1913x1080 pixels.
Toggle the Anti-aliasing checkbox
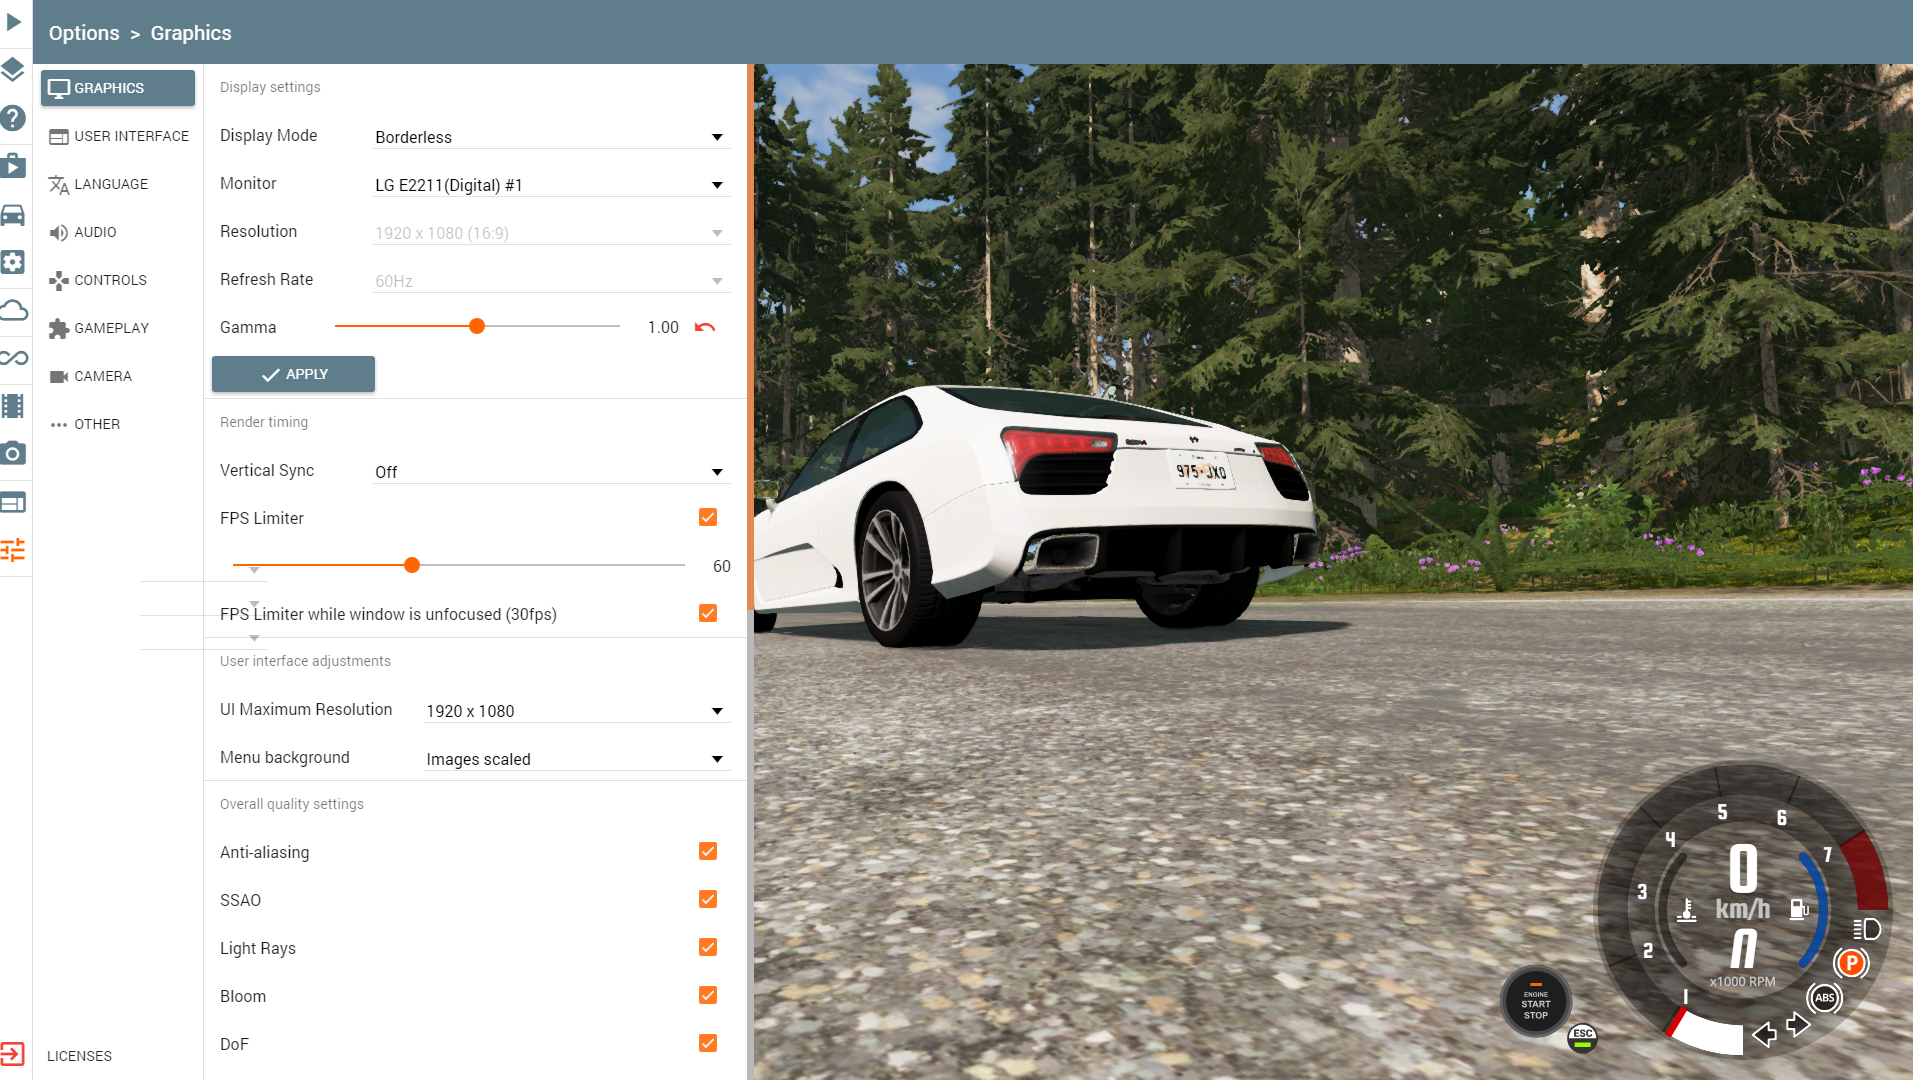click(708, 851)
